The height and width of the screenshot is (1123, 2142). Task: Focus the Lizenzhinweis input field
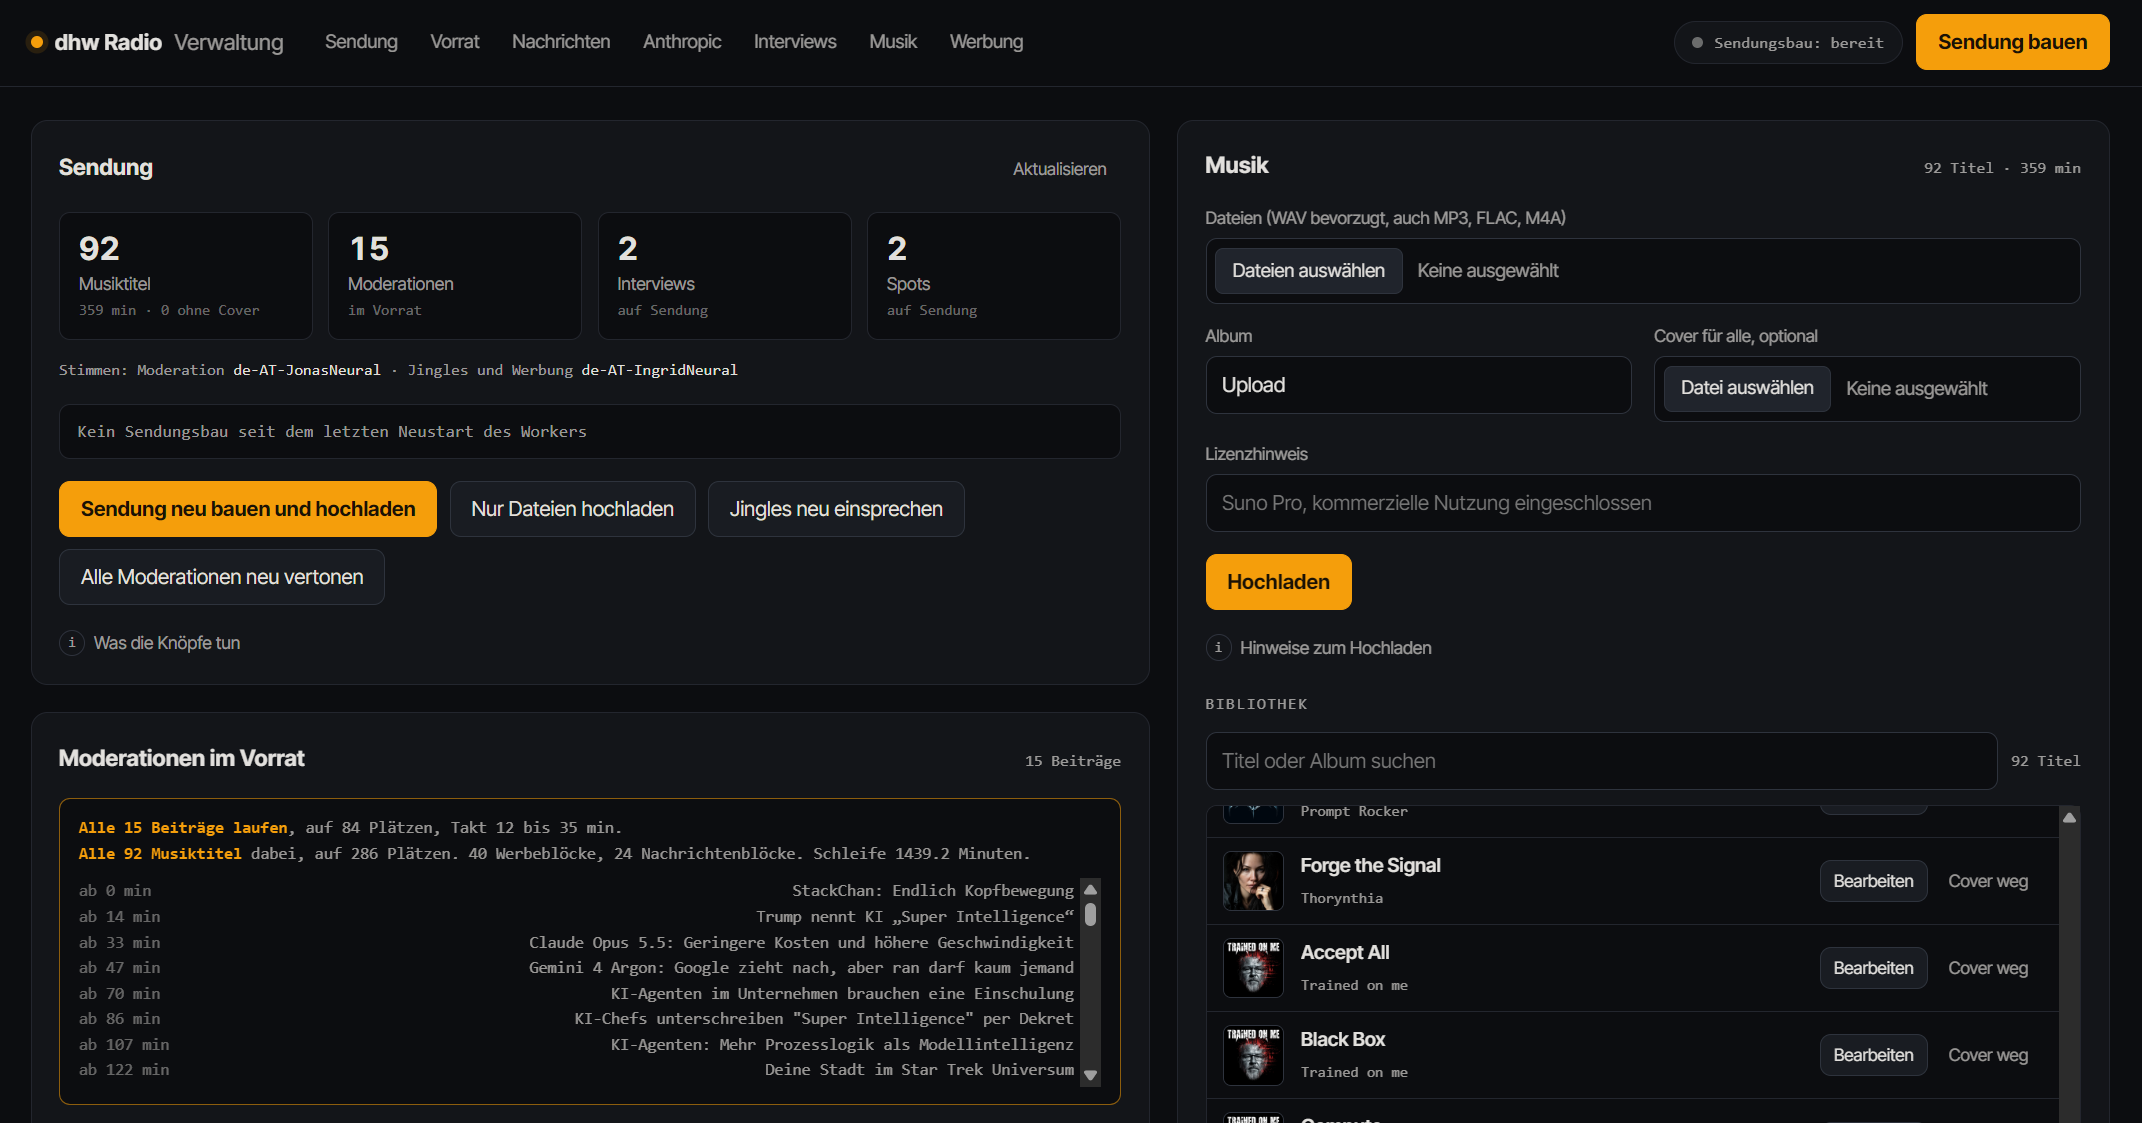(x=1642, y=503)
